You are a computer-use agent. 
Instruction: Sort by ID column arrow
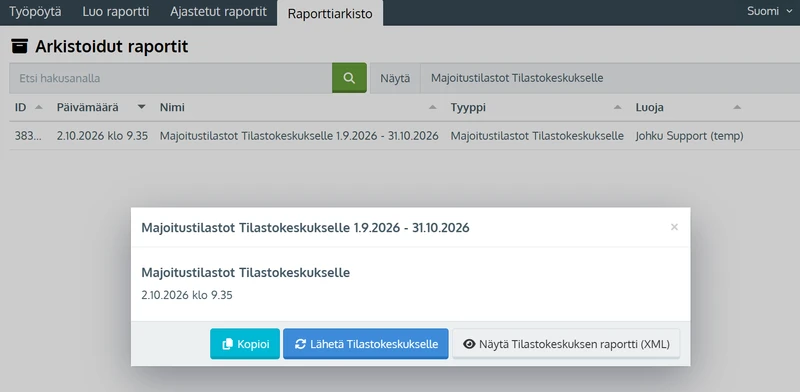(x=38, y=107)
